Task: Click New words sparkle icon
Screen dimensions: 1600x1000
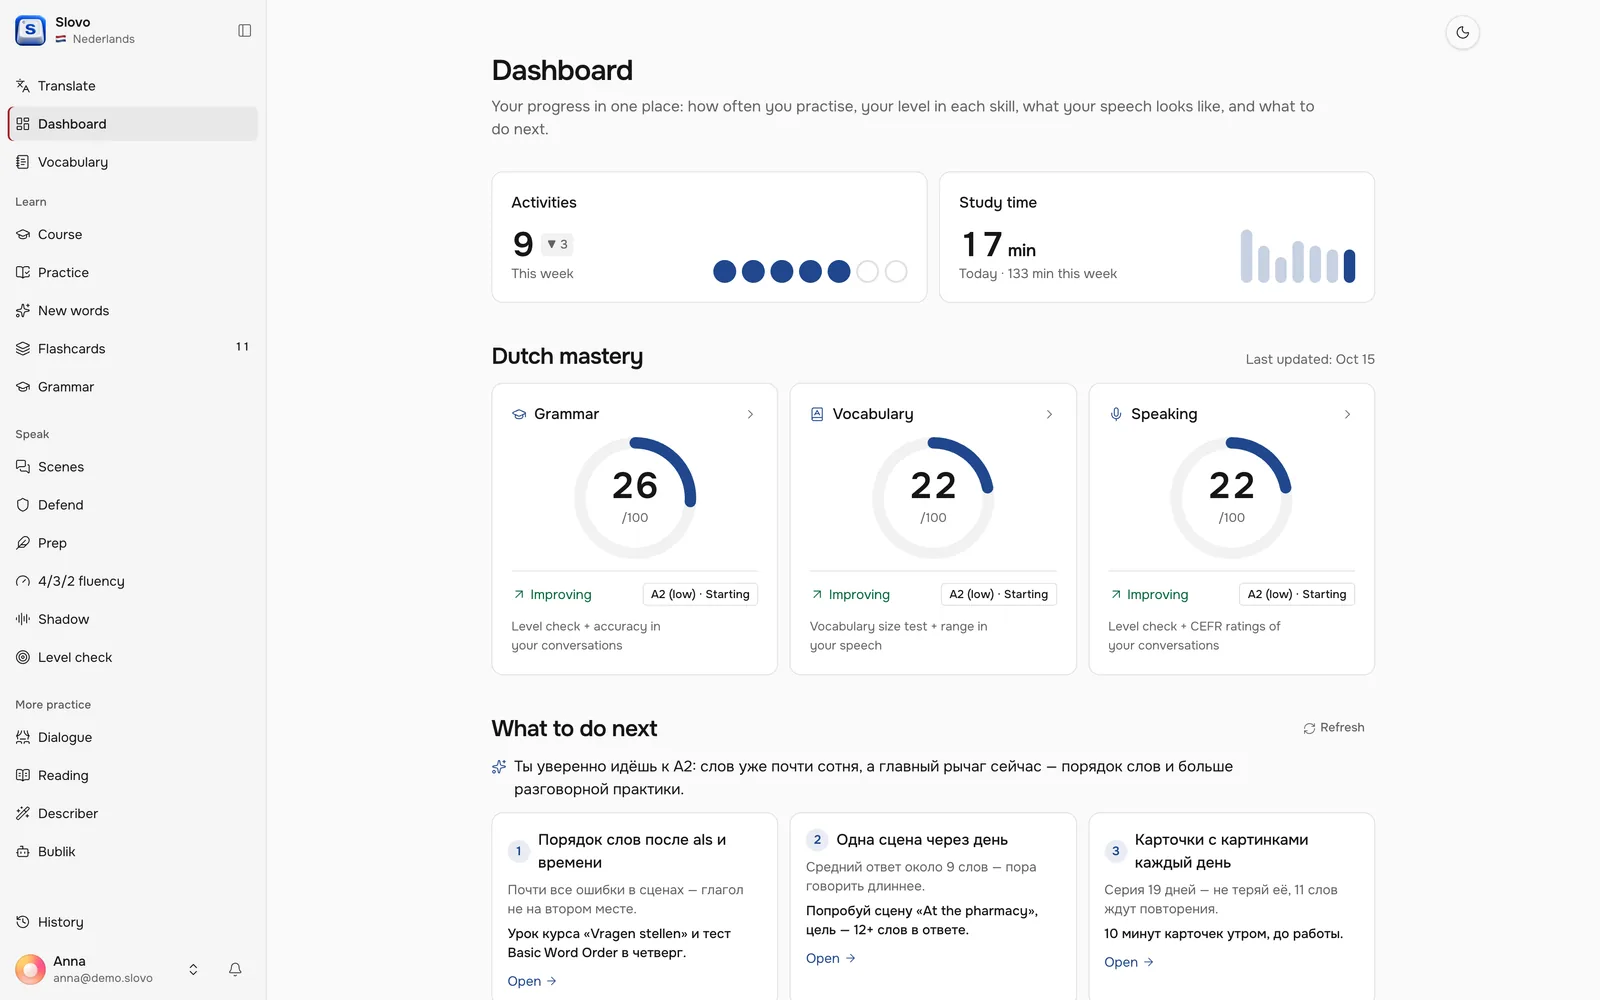Action: pyautogui.click(x=23, y=310)
